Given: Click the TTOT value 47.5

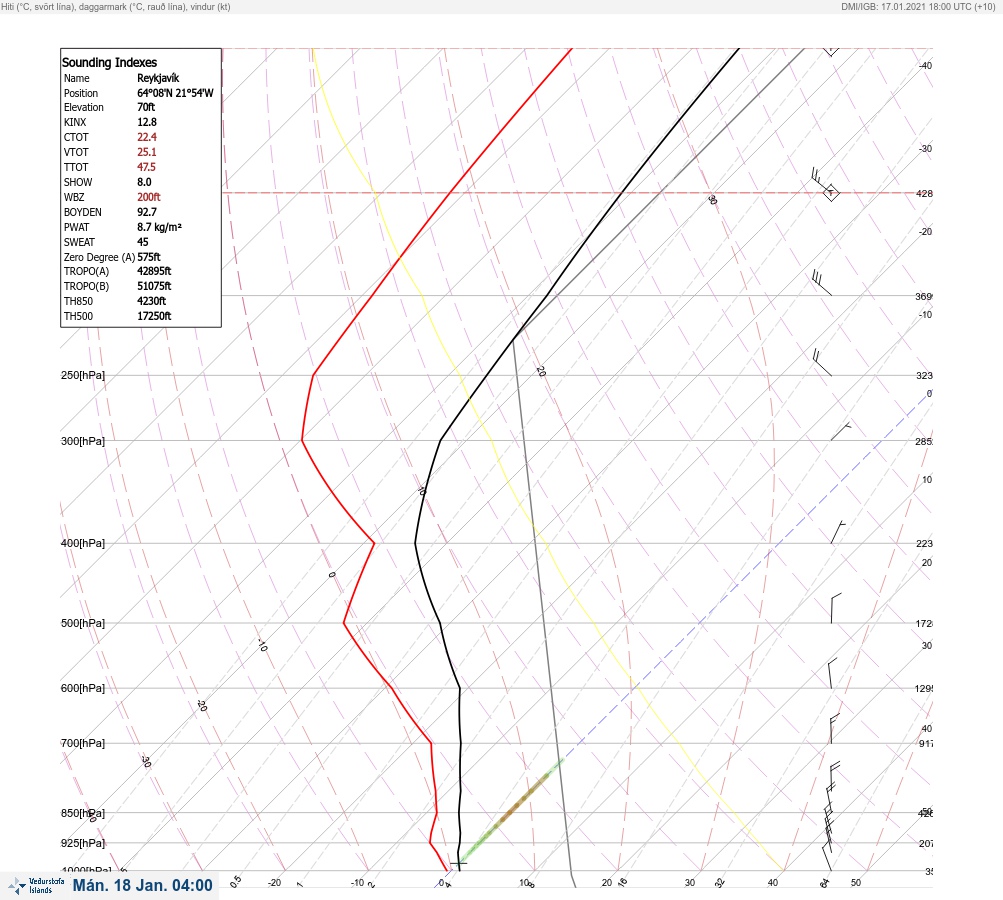Looking at the screenshot, I should pos(146,167).
